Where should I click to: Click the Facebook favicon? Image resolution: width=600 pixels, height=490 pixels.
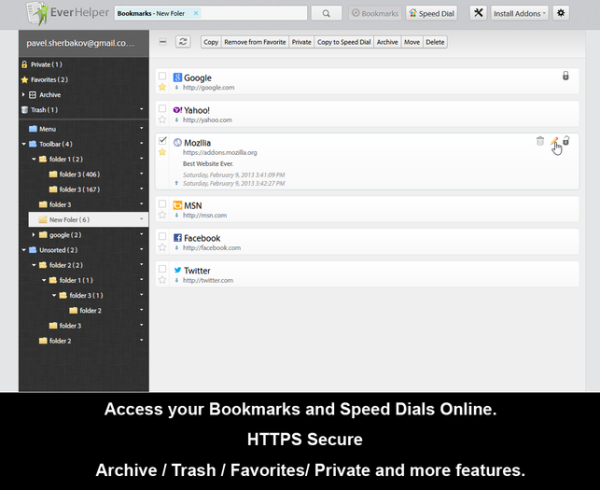[x=177, y=238]
